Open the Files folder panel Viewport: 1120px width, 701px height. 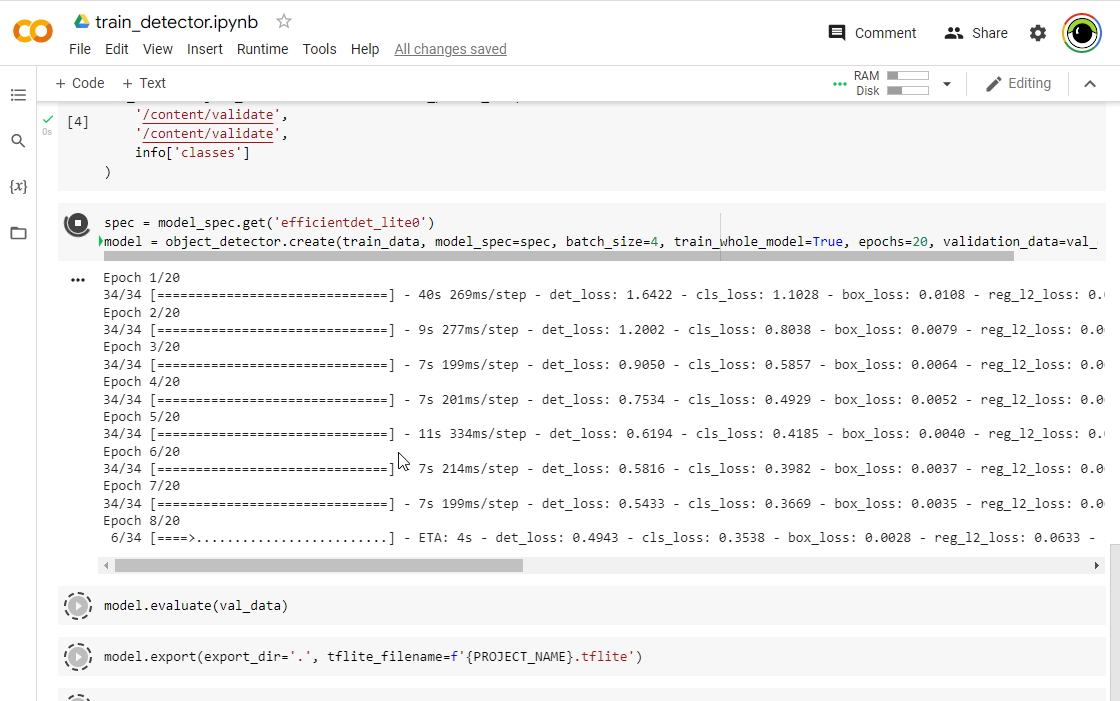[18, 233]
